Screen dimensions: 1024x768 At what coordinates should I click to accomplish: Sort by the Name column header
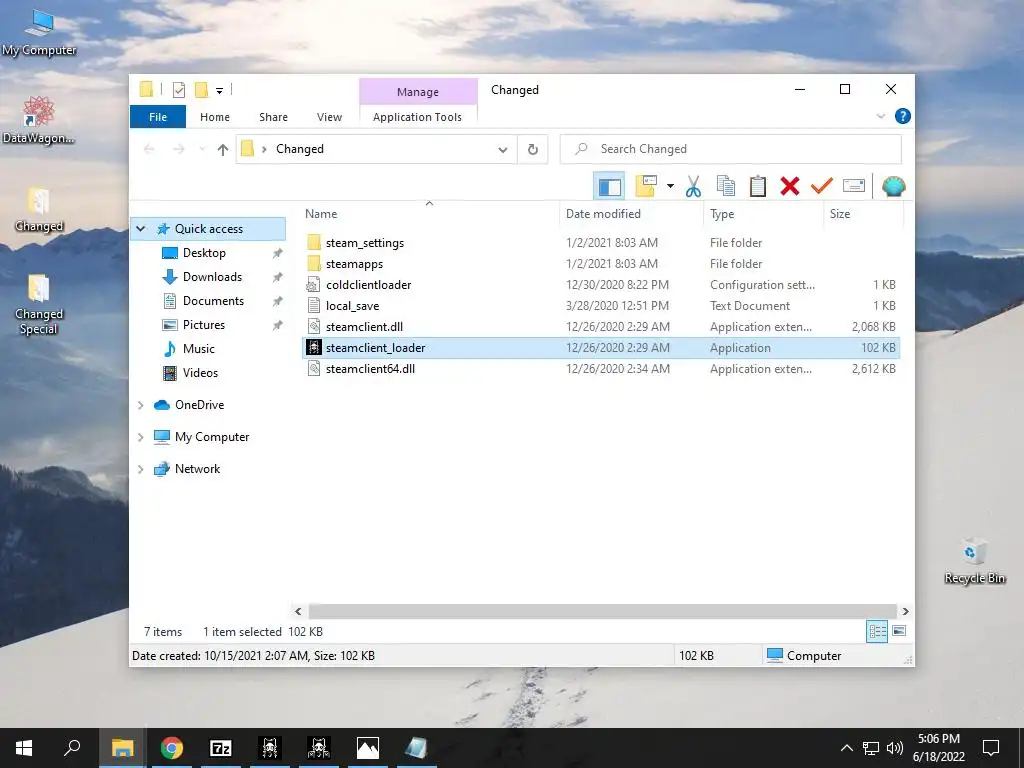321,214
